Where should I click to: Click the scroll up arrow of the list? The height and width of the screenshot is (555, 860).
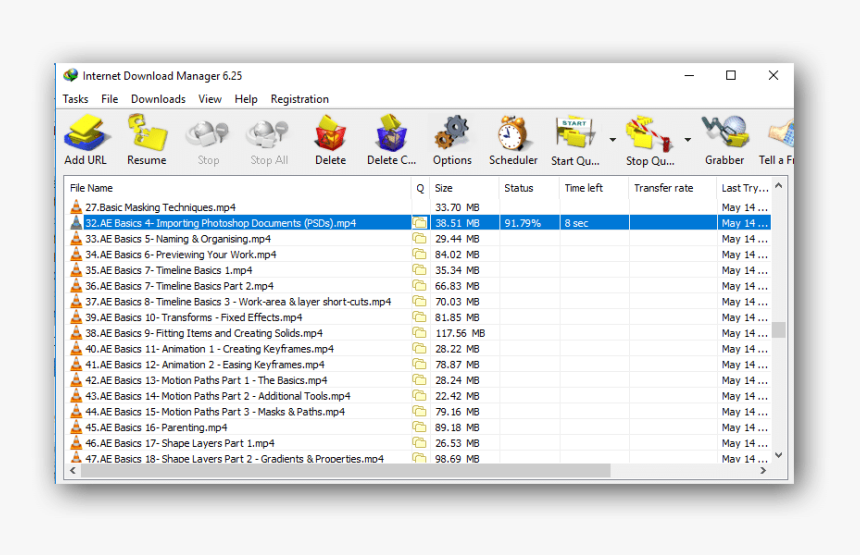(778, 186)
